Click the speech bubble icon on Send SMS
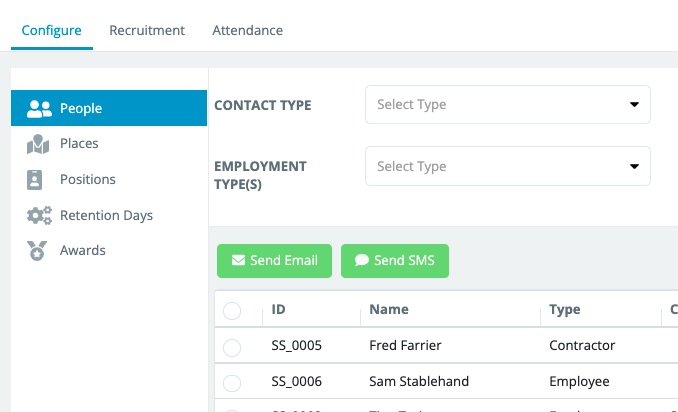 (x=362, y=261)
